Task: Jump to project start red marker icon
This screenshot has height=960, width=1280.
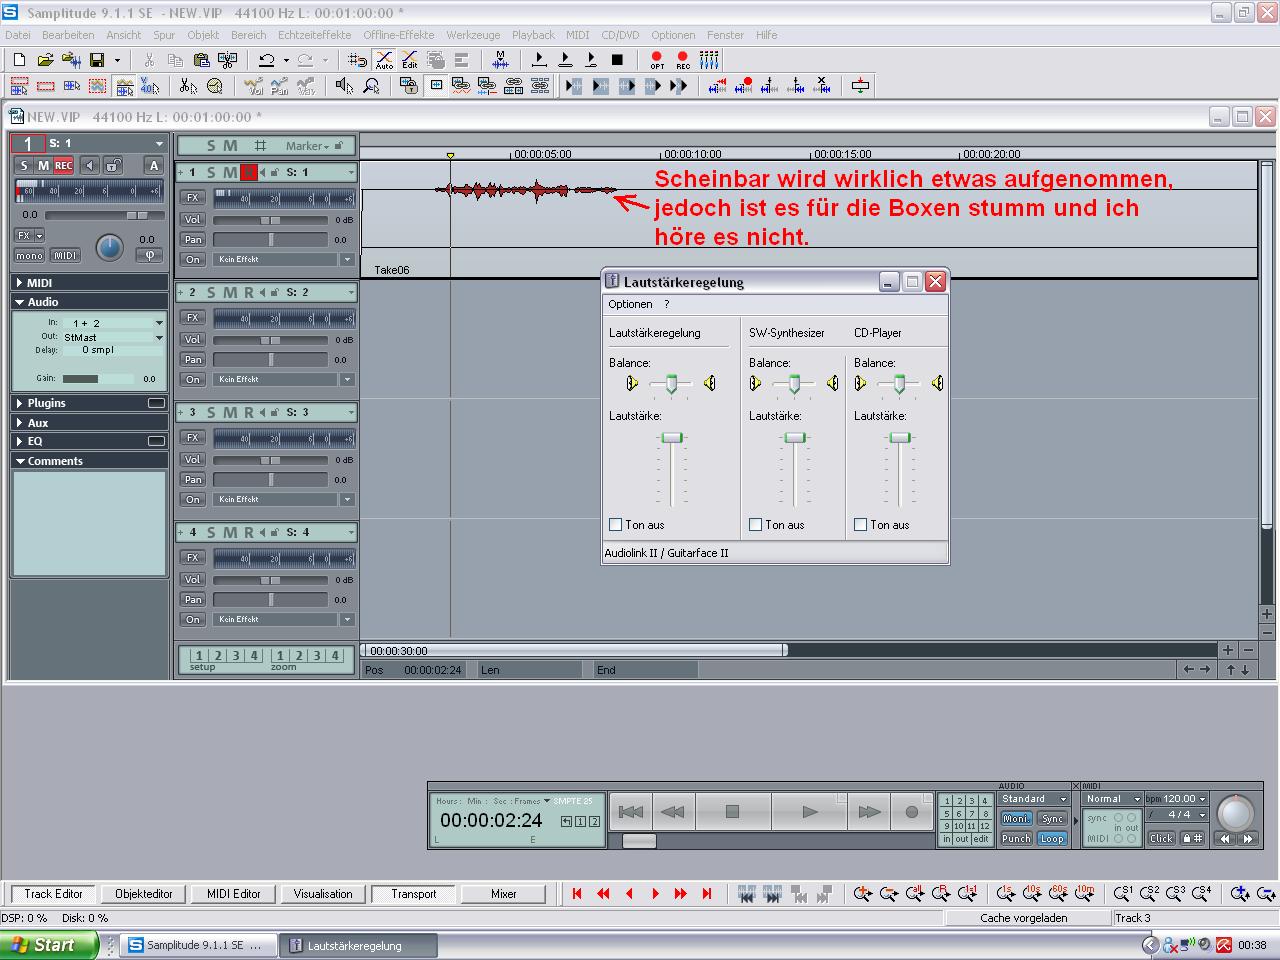Action: 577,894
